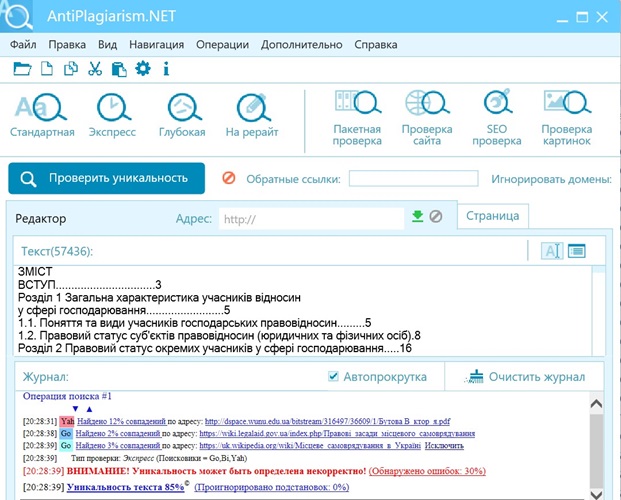Click the 'Операция поиска #1' heading
This screenshot has width=621, height=500.
[67, 396]
